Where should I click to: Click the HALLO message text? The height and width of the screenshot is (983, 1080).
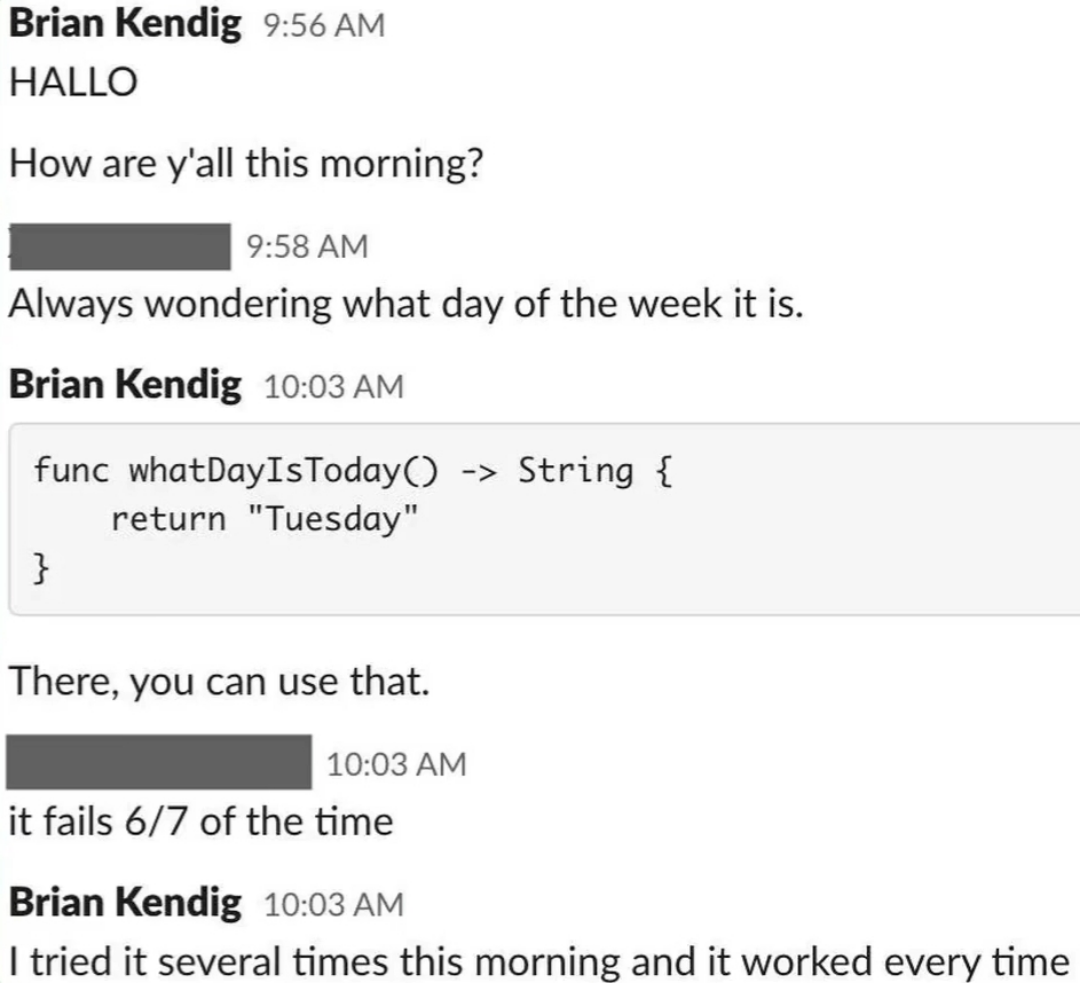click(72, 84)
